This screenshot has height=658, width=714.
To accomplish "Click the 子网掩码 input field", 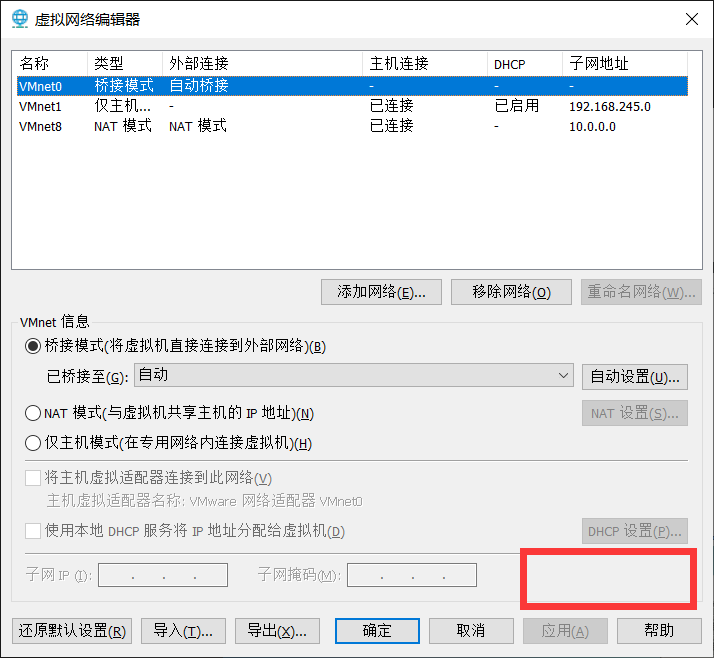I will 412,575.
